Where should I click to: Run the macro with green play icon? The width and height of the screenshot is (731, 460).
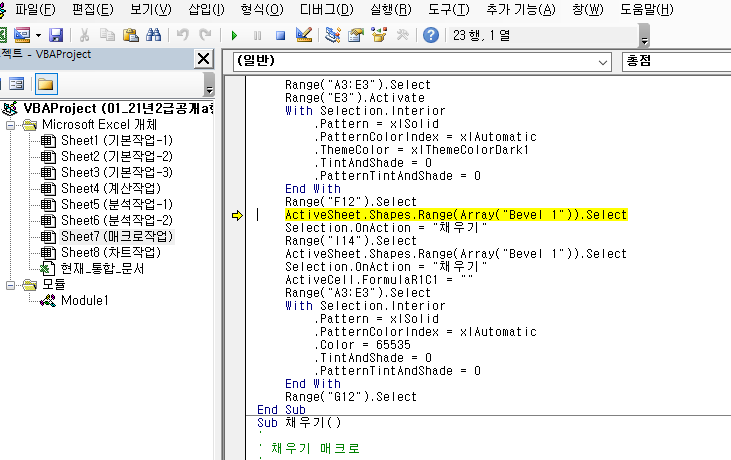[234, 35]
